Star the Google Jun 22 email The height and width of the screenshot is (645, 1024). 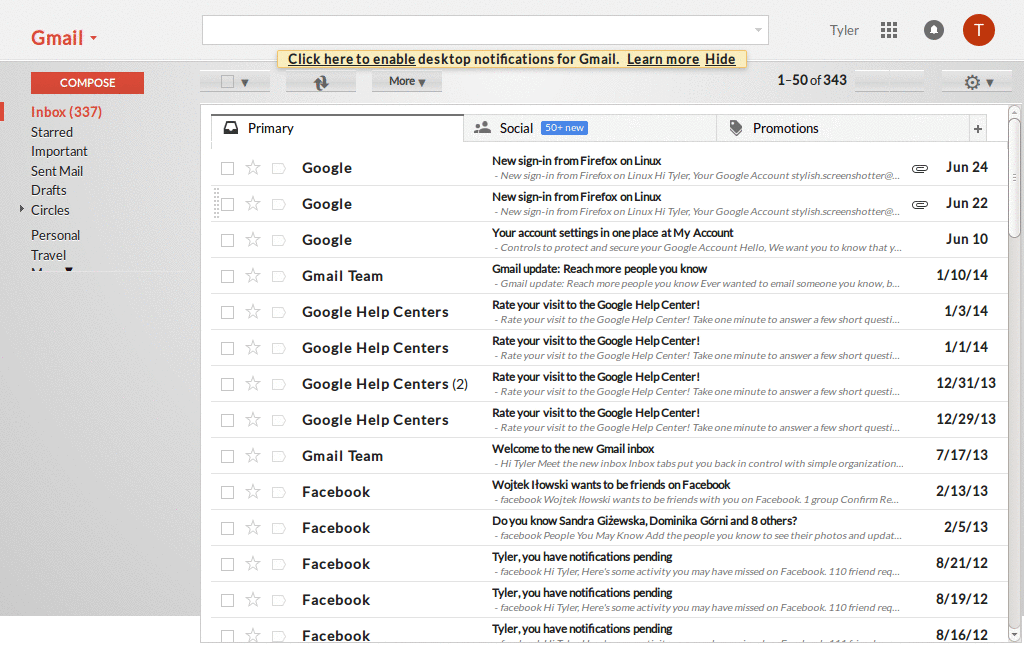click(253, 204)
